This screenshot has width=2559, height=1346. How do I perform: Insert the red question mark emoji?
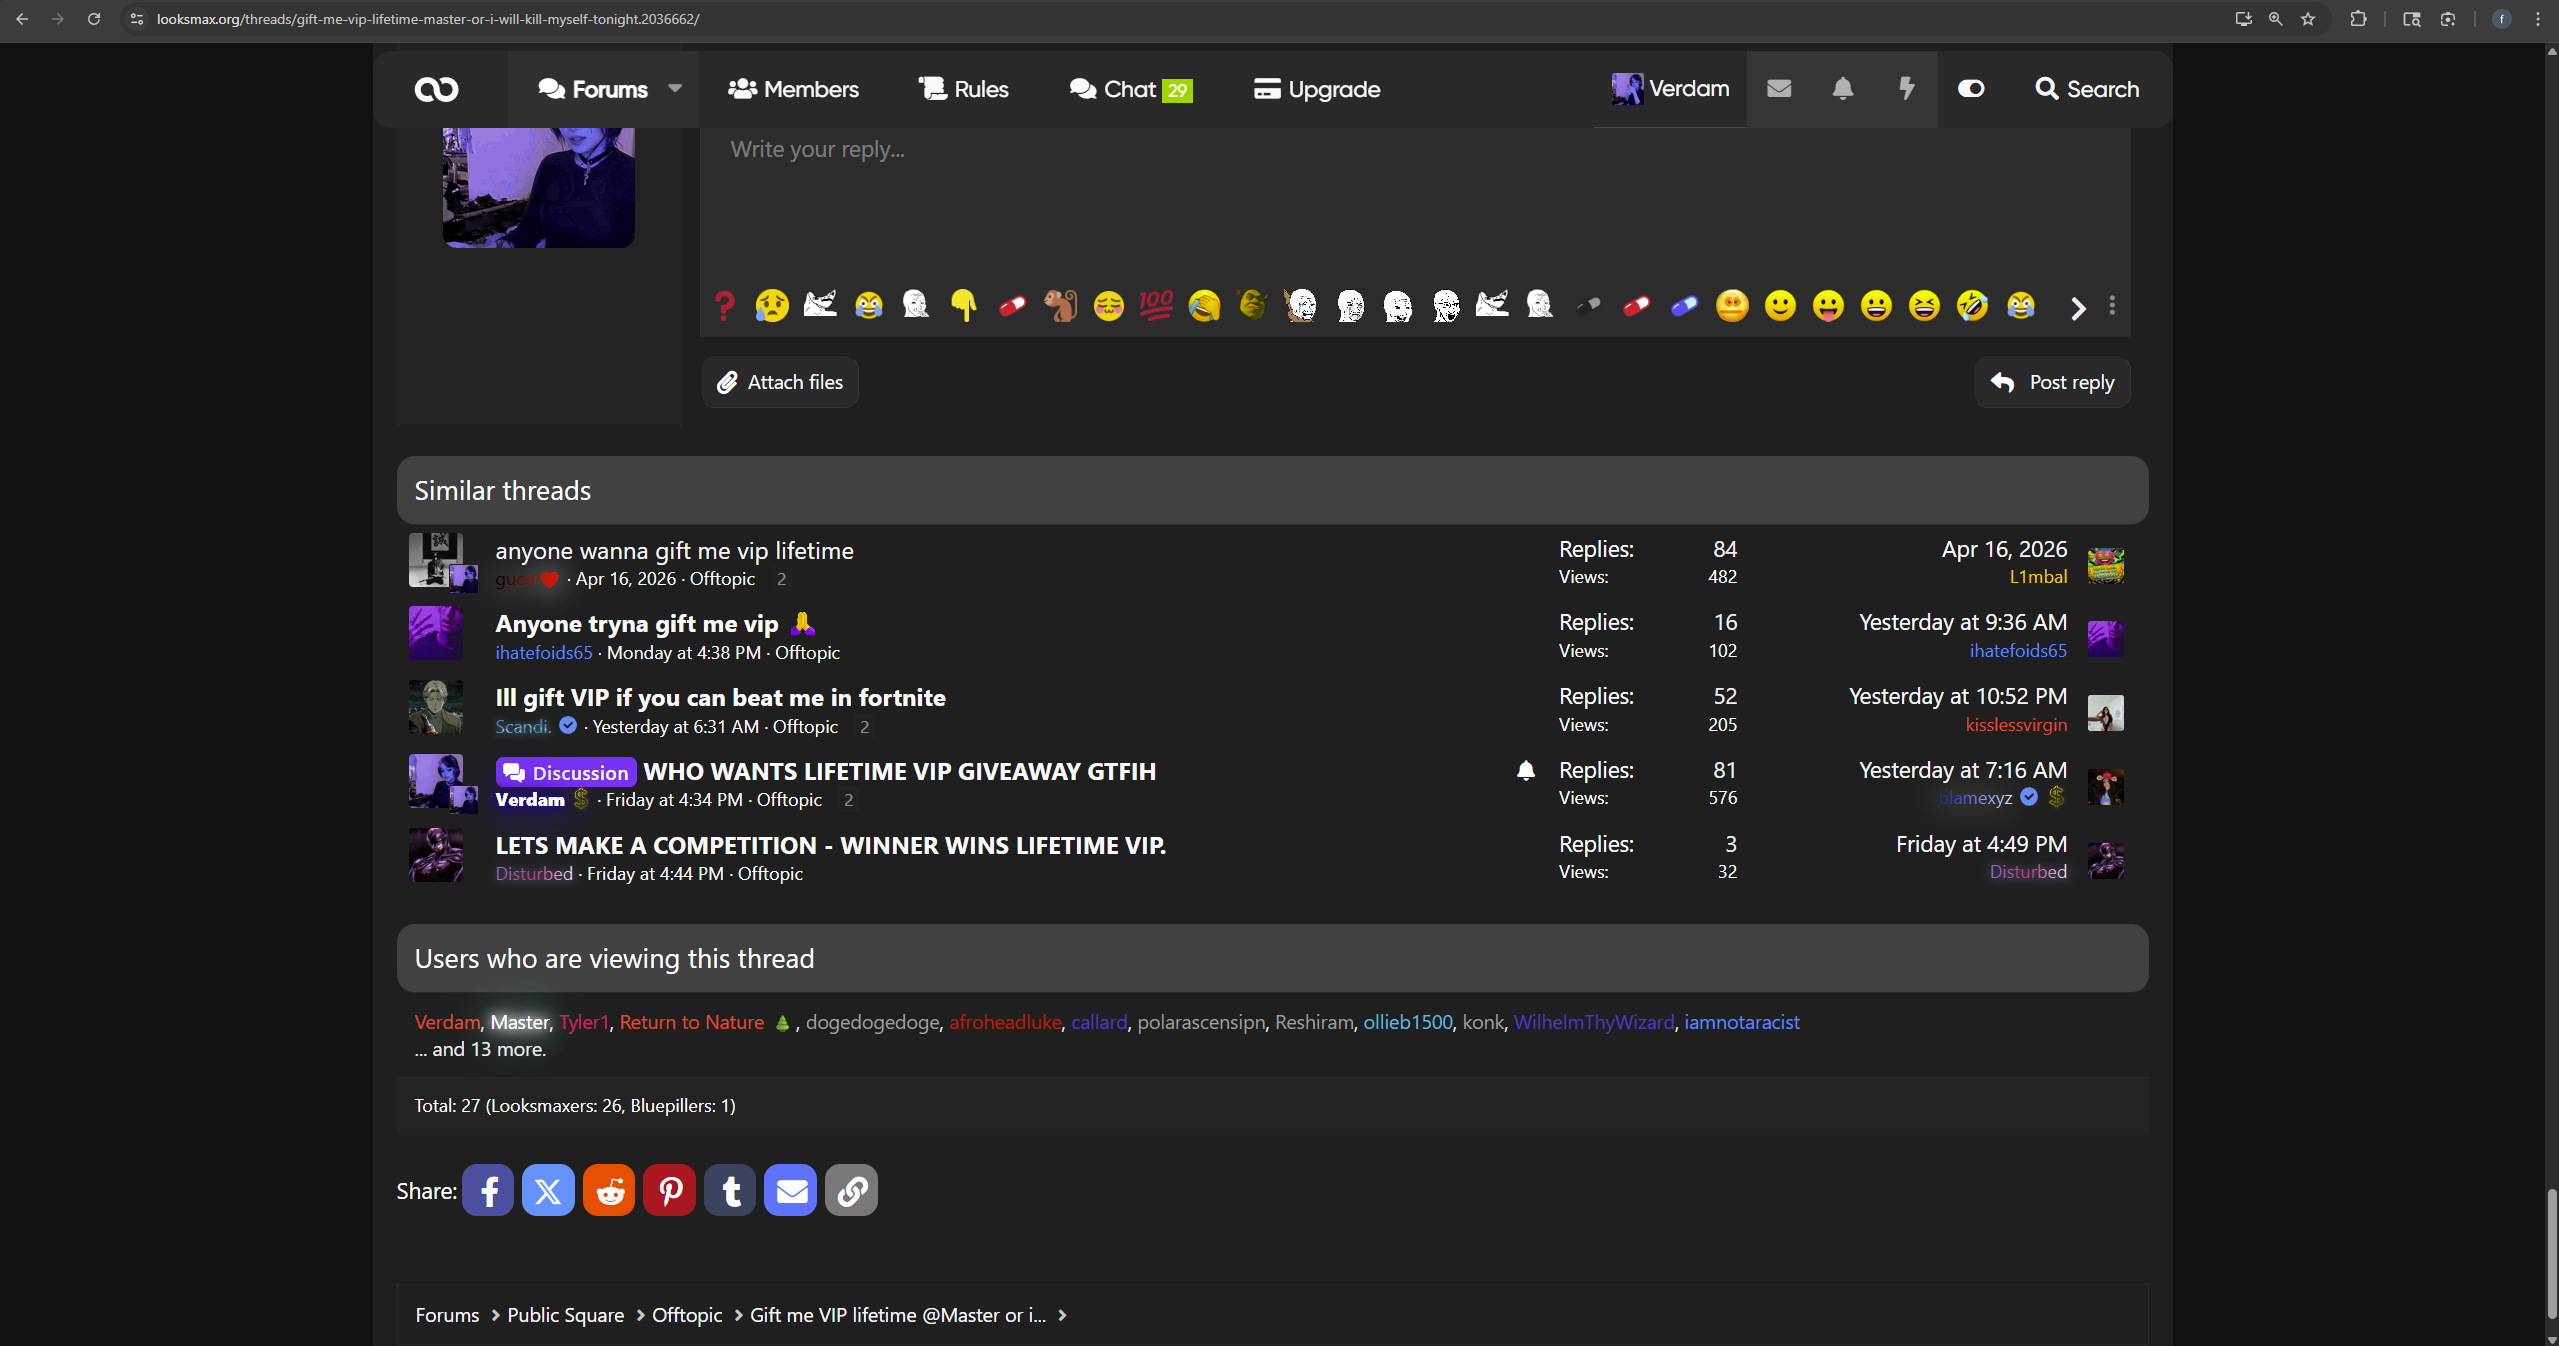724,305
